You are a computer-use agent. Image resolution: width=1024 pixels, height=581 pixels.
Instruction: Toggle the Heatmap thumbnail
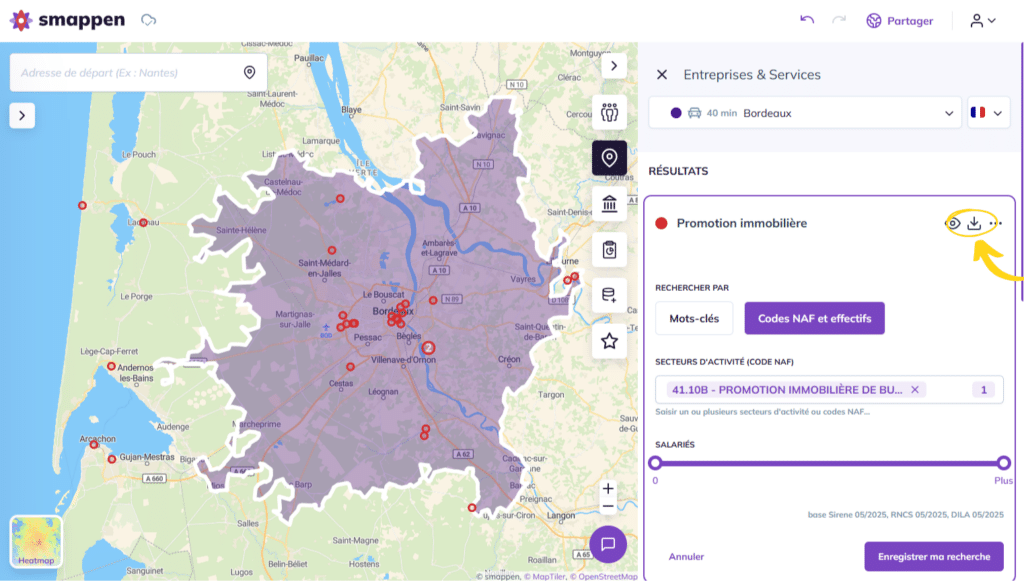point(36,541)
